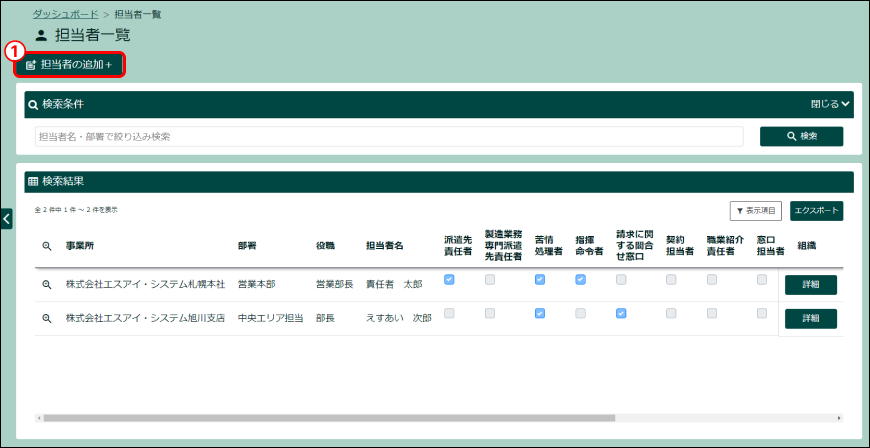The image size is (870, 448).
Task: Click the 営業部長 position cell
Action: tap(335, 285)
